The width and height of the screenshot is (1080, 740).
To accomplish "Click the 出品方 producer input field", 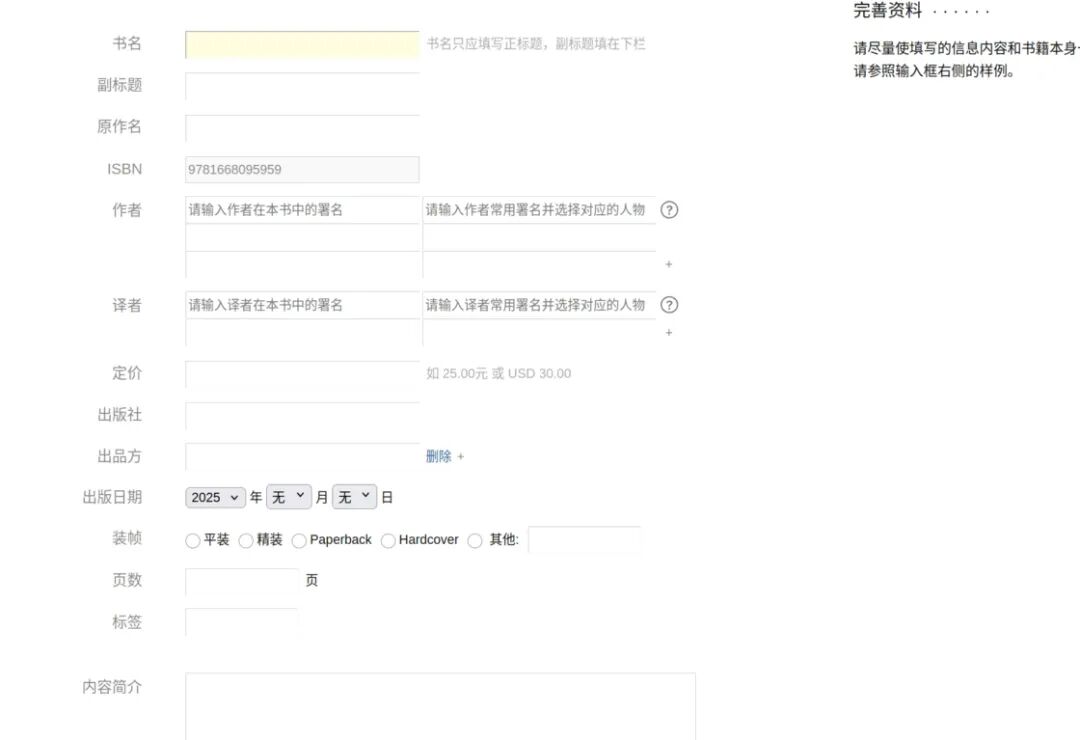I will tap(302, 457).
